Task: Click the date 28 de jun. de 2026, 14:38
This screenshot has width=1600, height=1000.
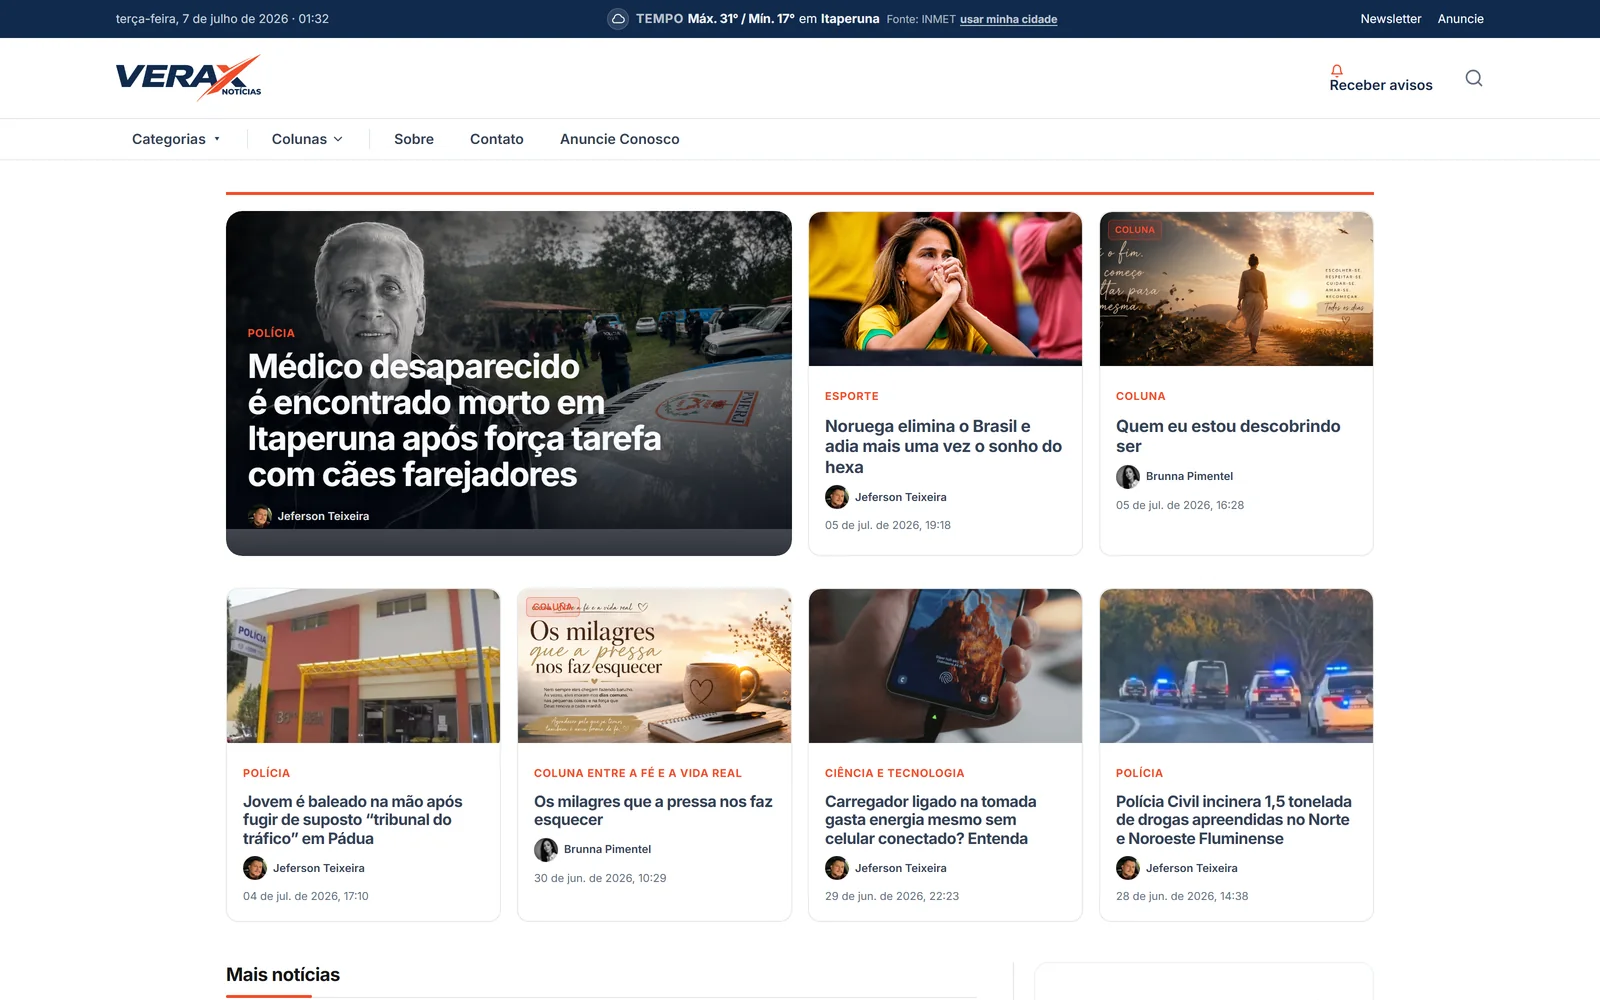Action: [x=1182, y=896]
